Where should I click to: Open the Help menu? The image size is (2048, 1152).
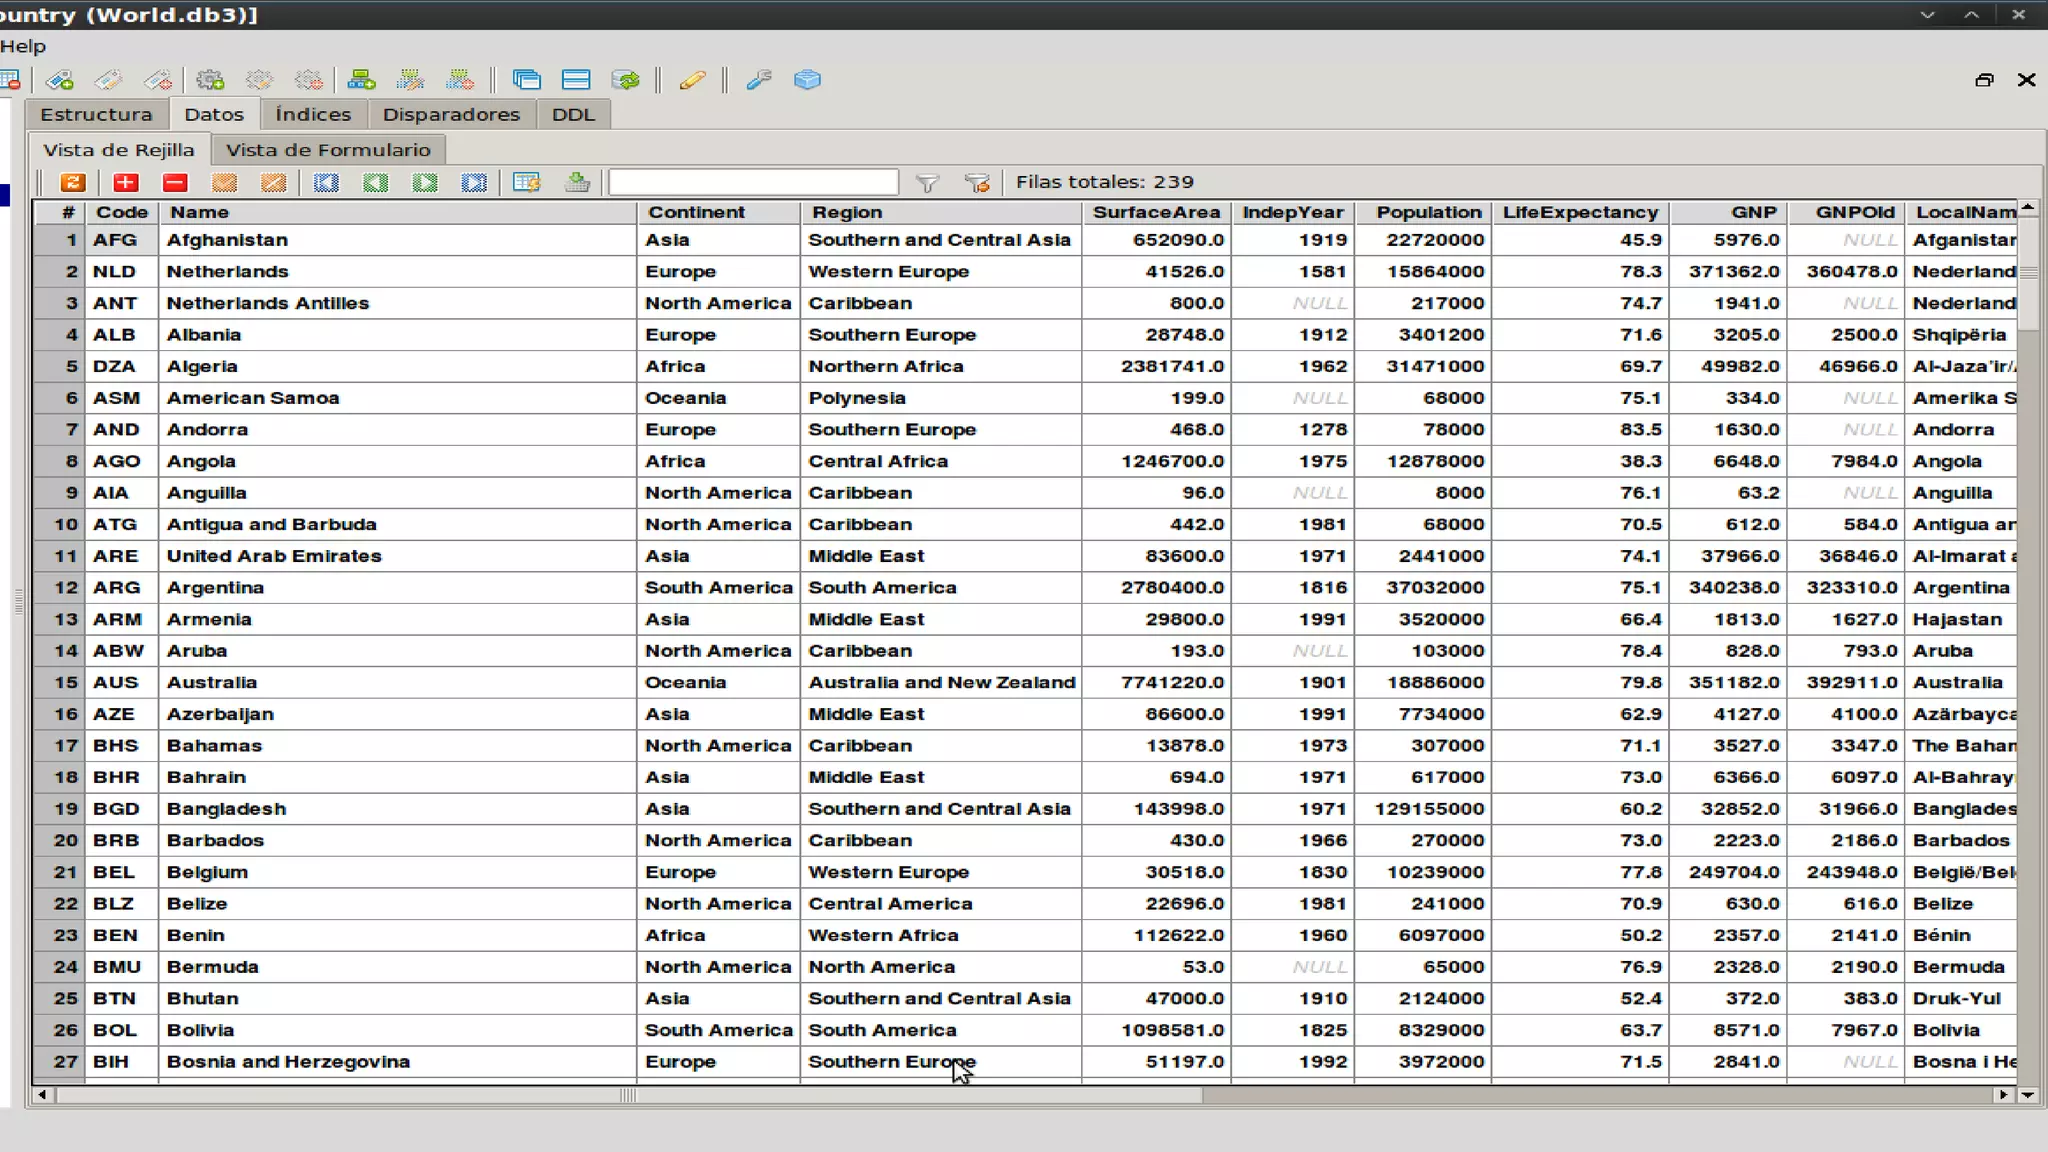pyautogui.click(x=23, y=46)
